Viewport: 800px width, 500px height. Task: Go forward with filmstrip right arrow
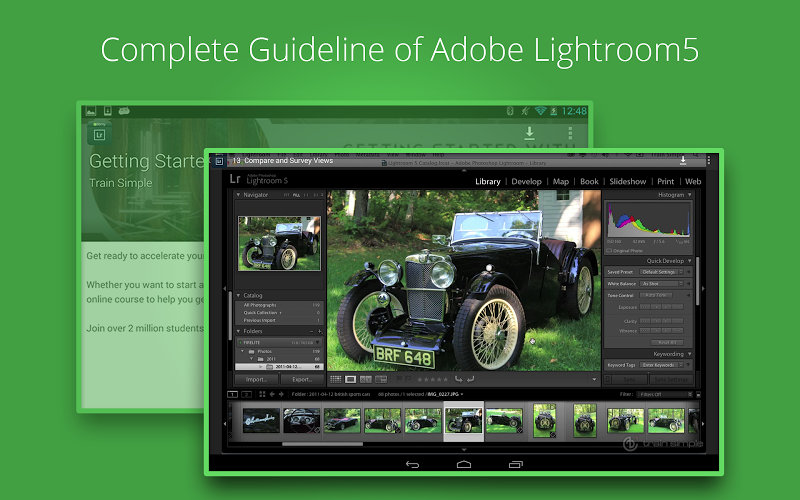point(281,394)
